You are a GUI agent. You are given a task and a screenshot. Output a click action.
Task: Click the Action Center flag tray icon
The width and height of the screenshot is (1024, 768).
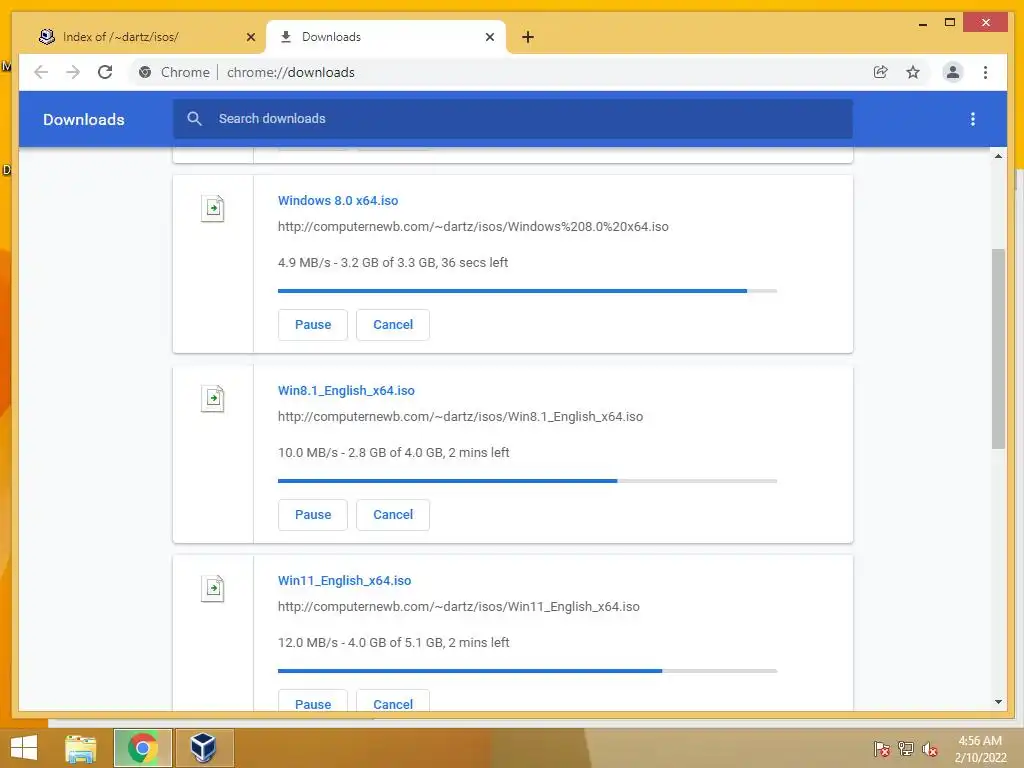[x=882, y=749]
